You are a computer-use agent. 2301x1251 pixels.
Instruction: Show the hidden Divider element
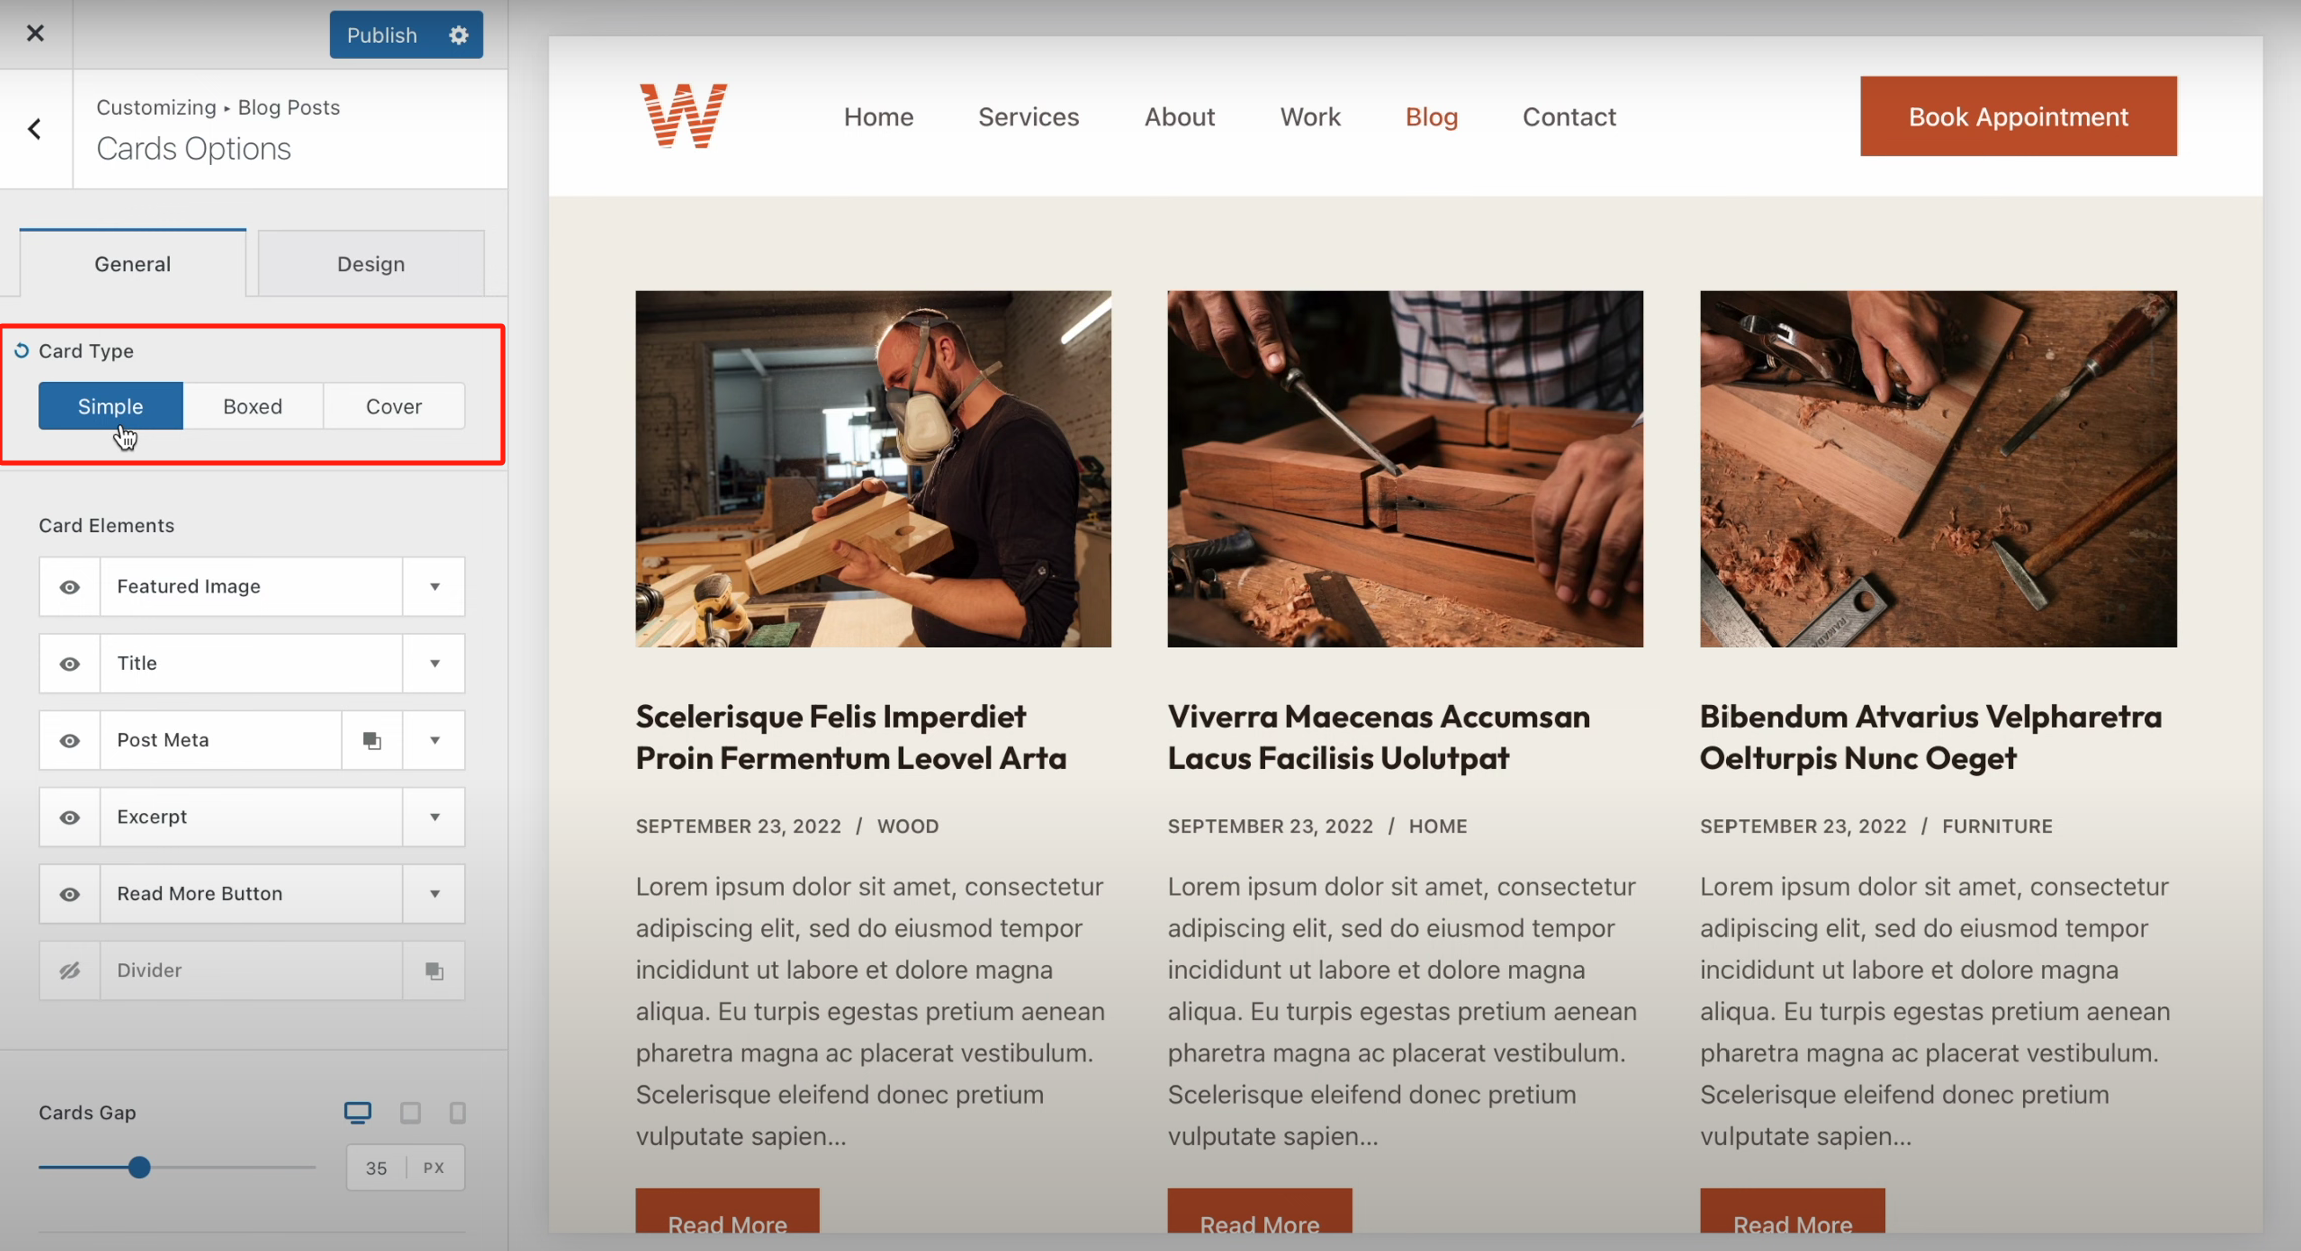coord(70,970)
